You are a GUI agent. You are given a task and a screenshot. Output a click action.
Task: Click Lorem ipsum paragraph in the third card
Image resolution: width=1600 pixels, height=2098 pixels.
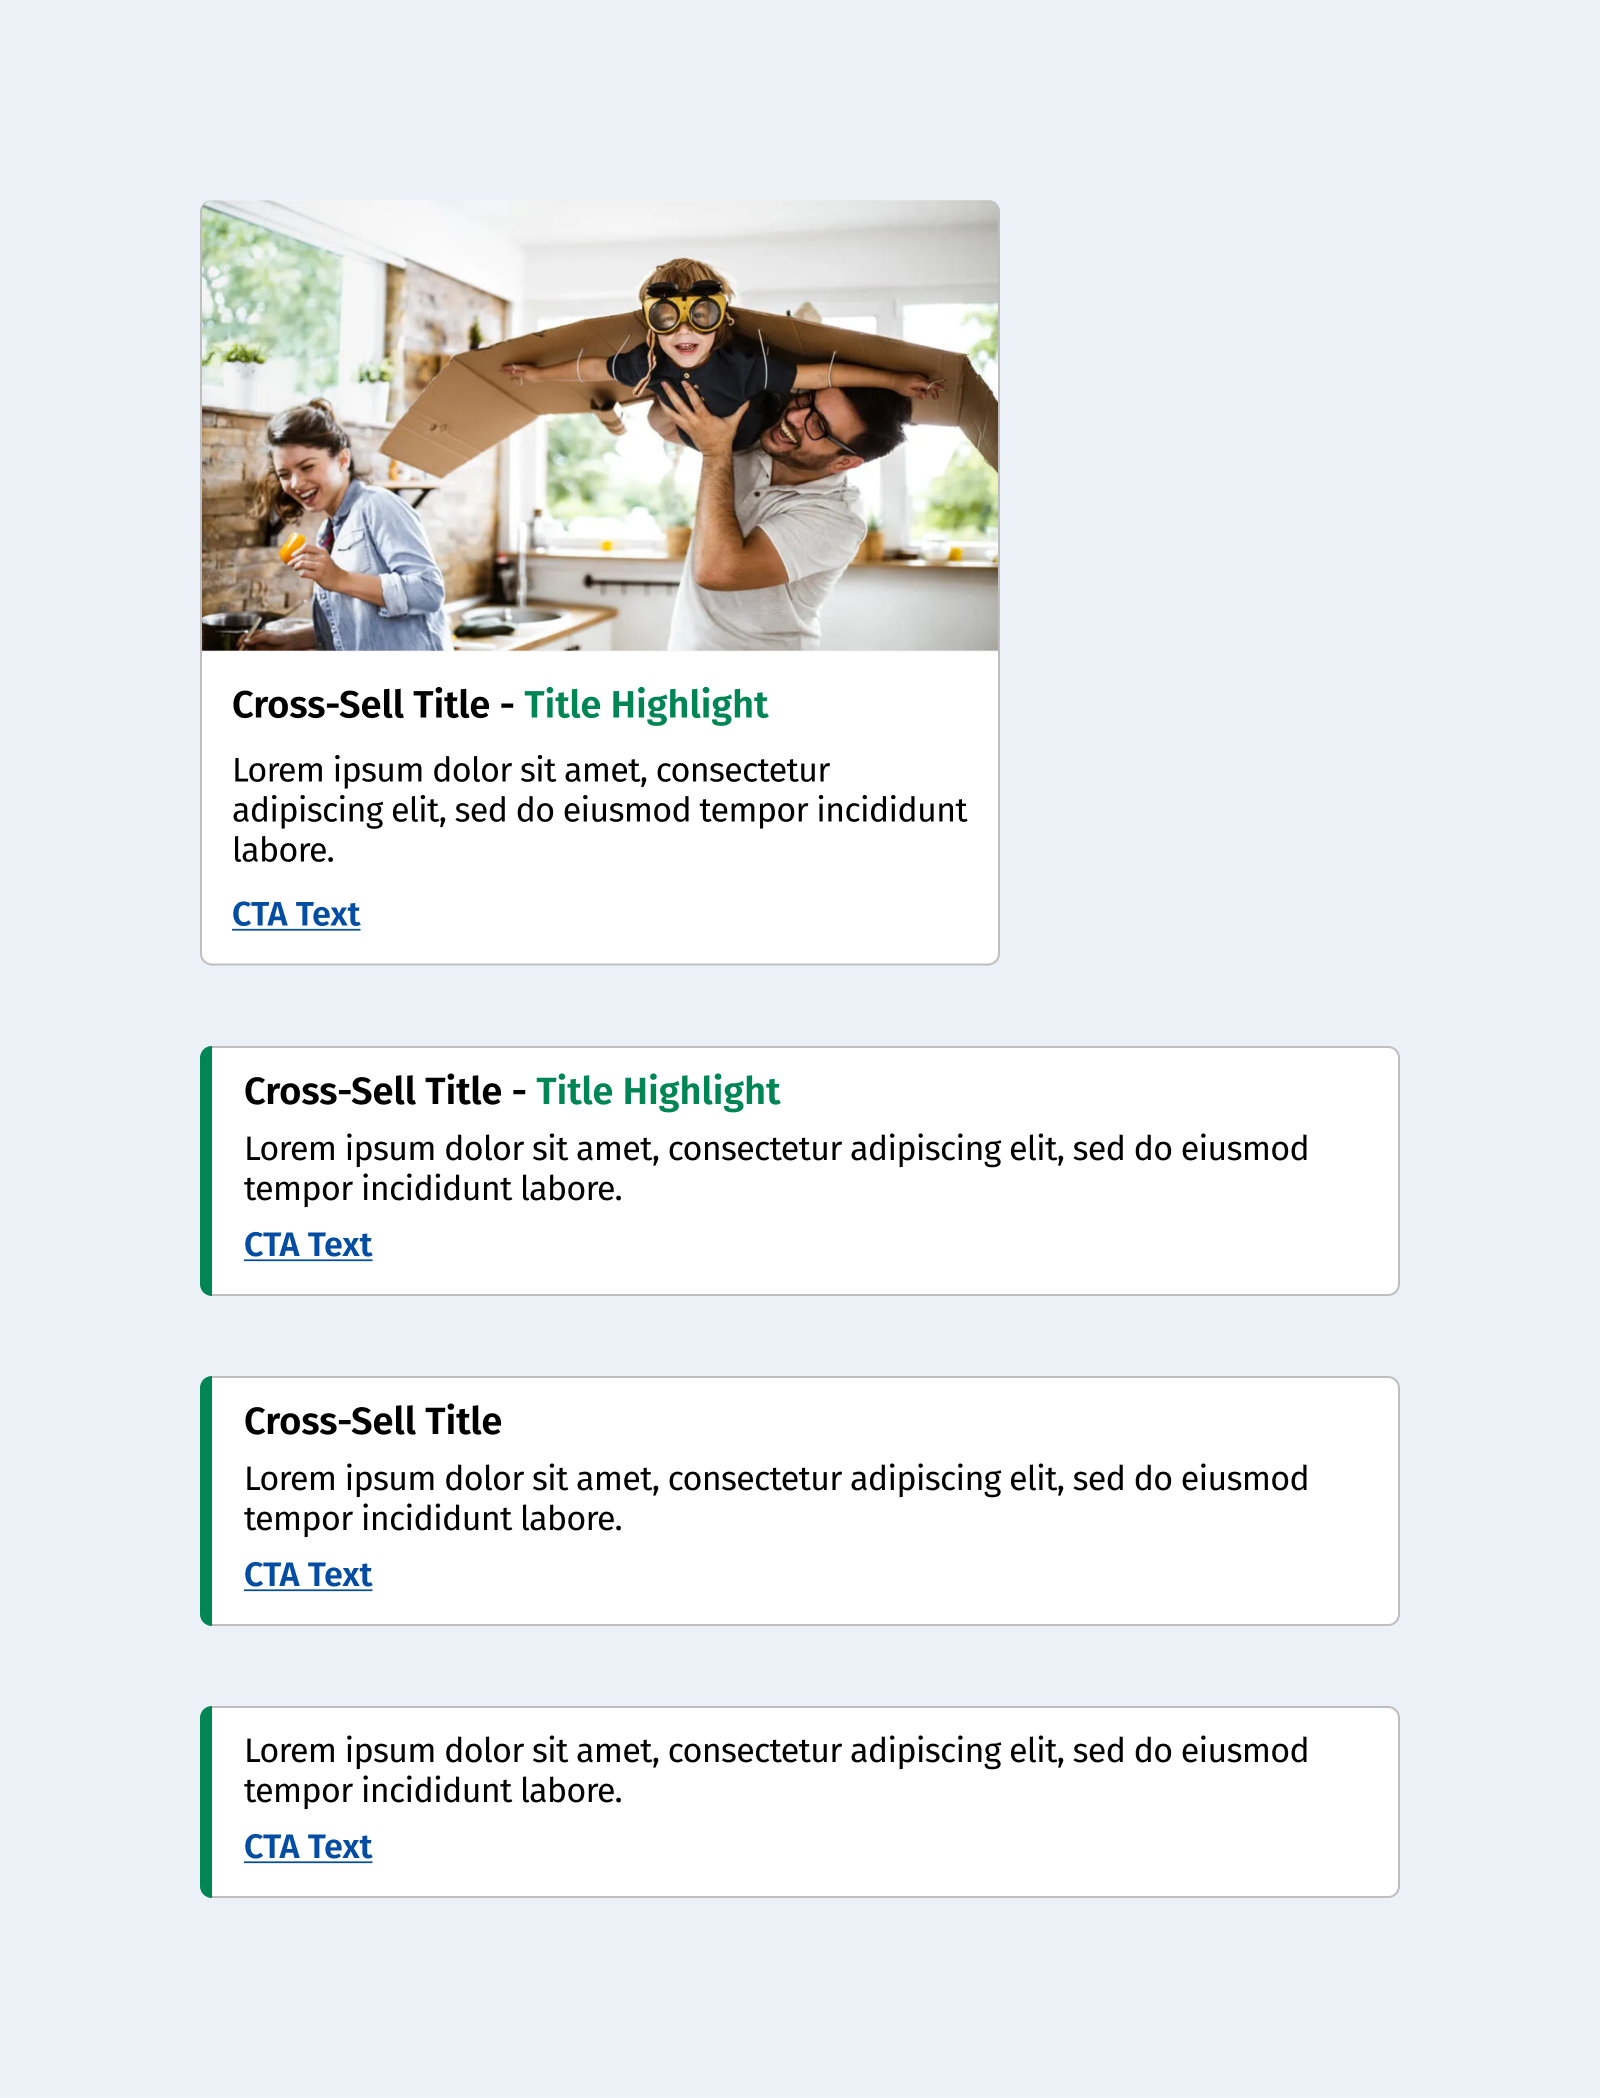pyautogui.click(x=776, y=1498)
